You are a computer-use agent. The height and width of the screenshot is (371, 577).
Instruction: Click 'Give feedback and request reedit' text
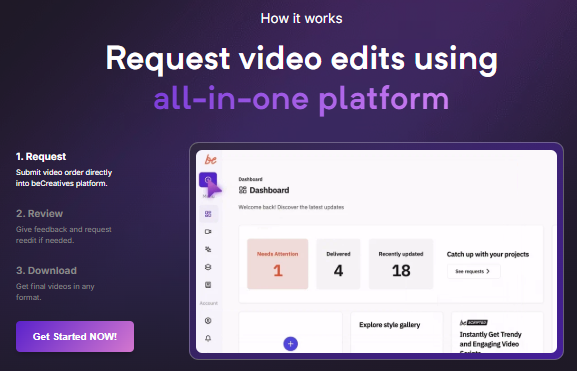coord(64,235)
